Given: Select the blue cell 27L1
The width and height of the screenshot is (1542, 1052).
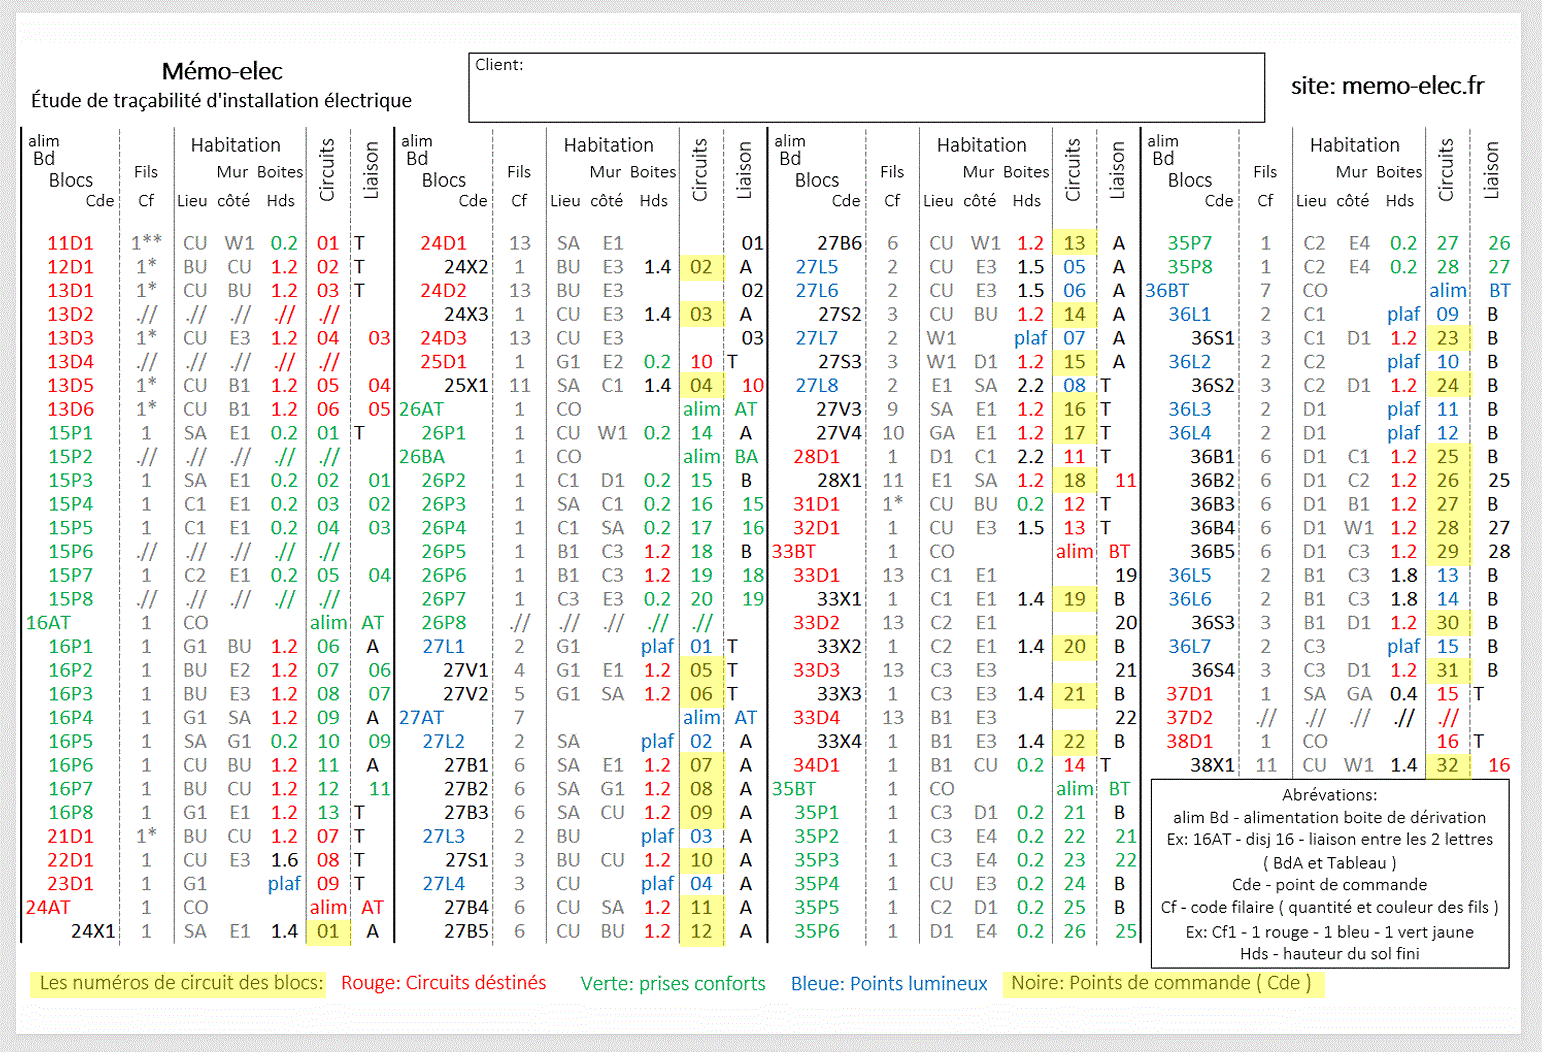Looking at the screenshot, I should (443, 646).
